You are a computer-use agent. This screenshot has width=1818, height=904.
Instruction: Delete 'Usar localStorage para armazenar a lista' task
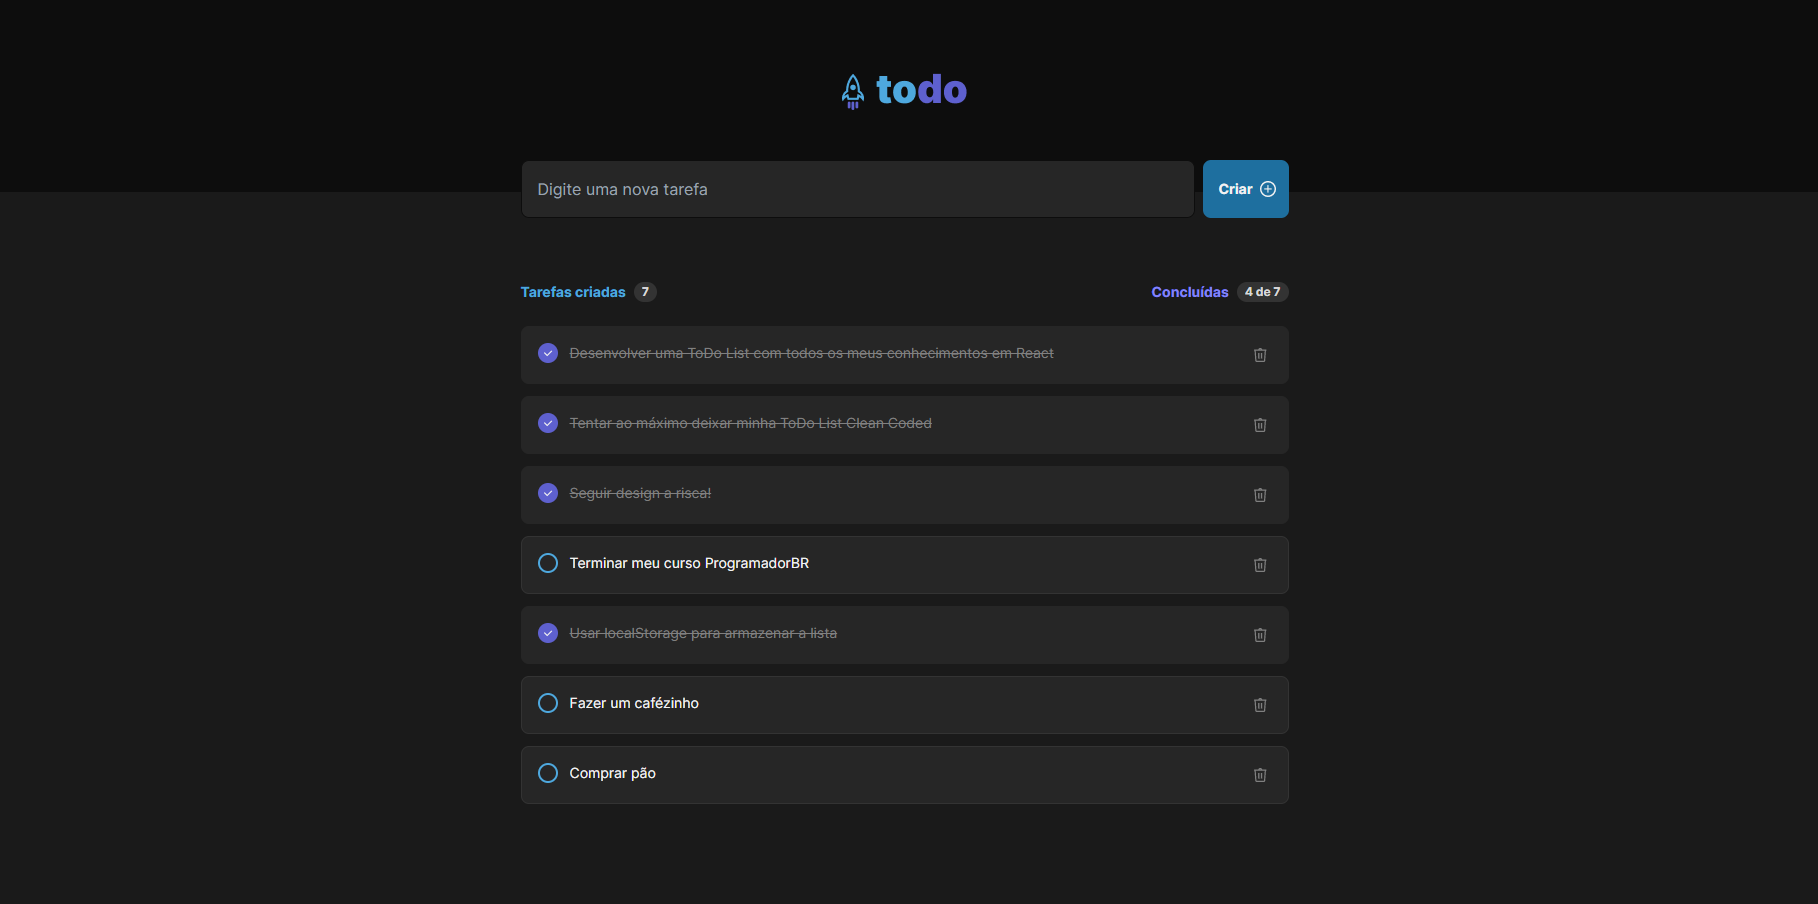1259,634
